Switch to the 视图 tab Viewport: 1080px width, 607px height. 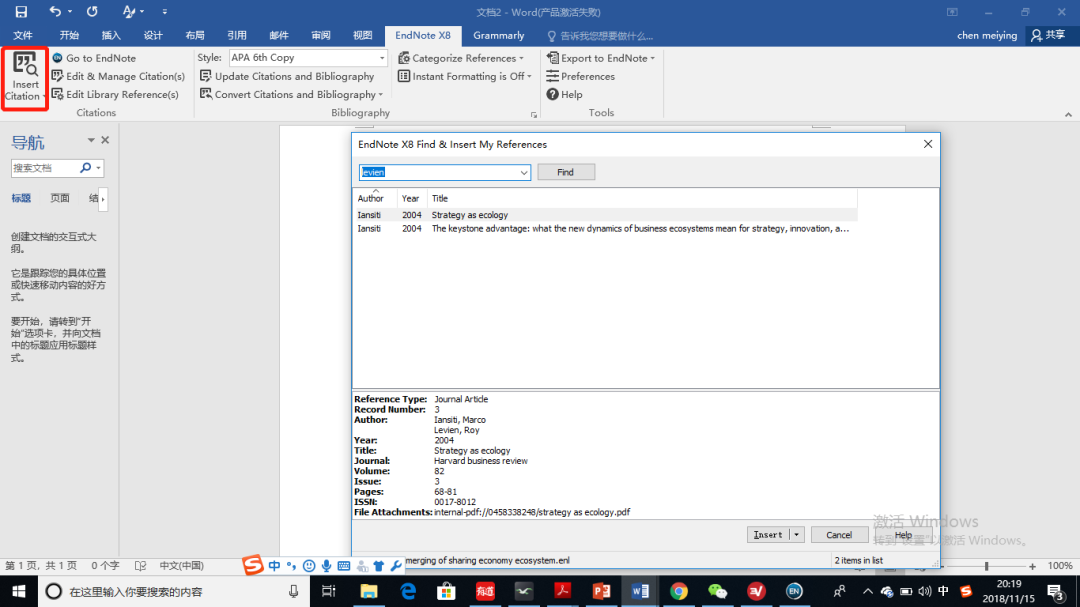[x=363, y=35]
